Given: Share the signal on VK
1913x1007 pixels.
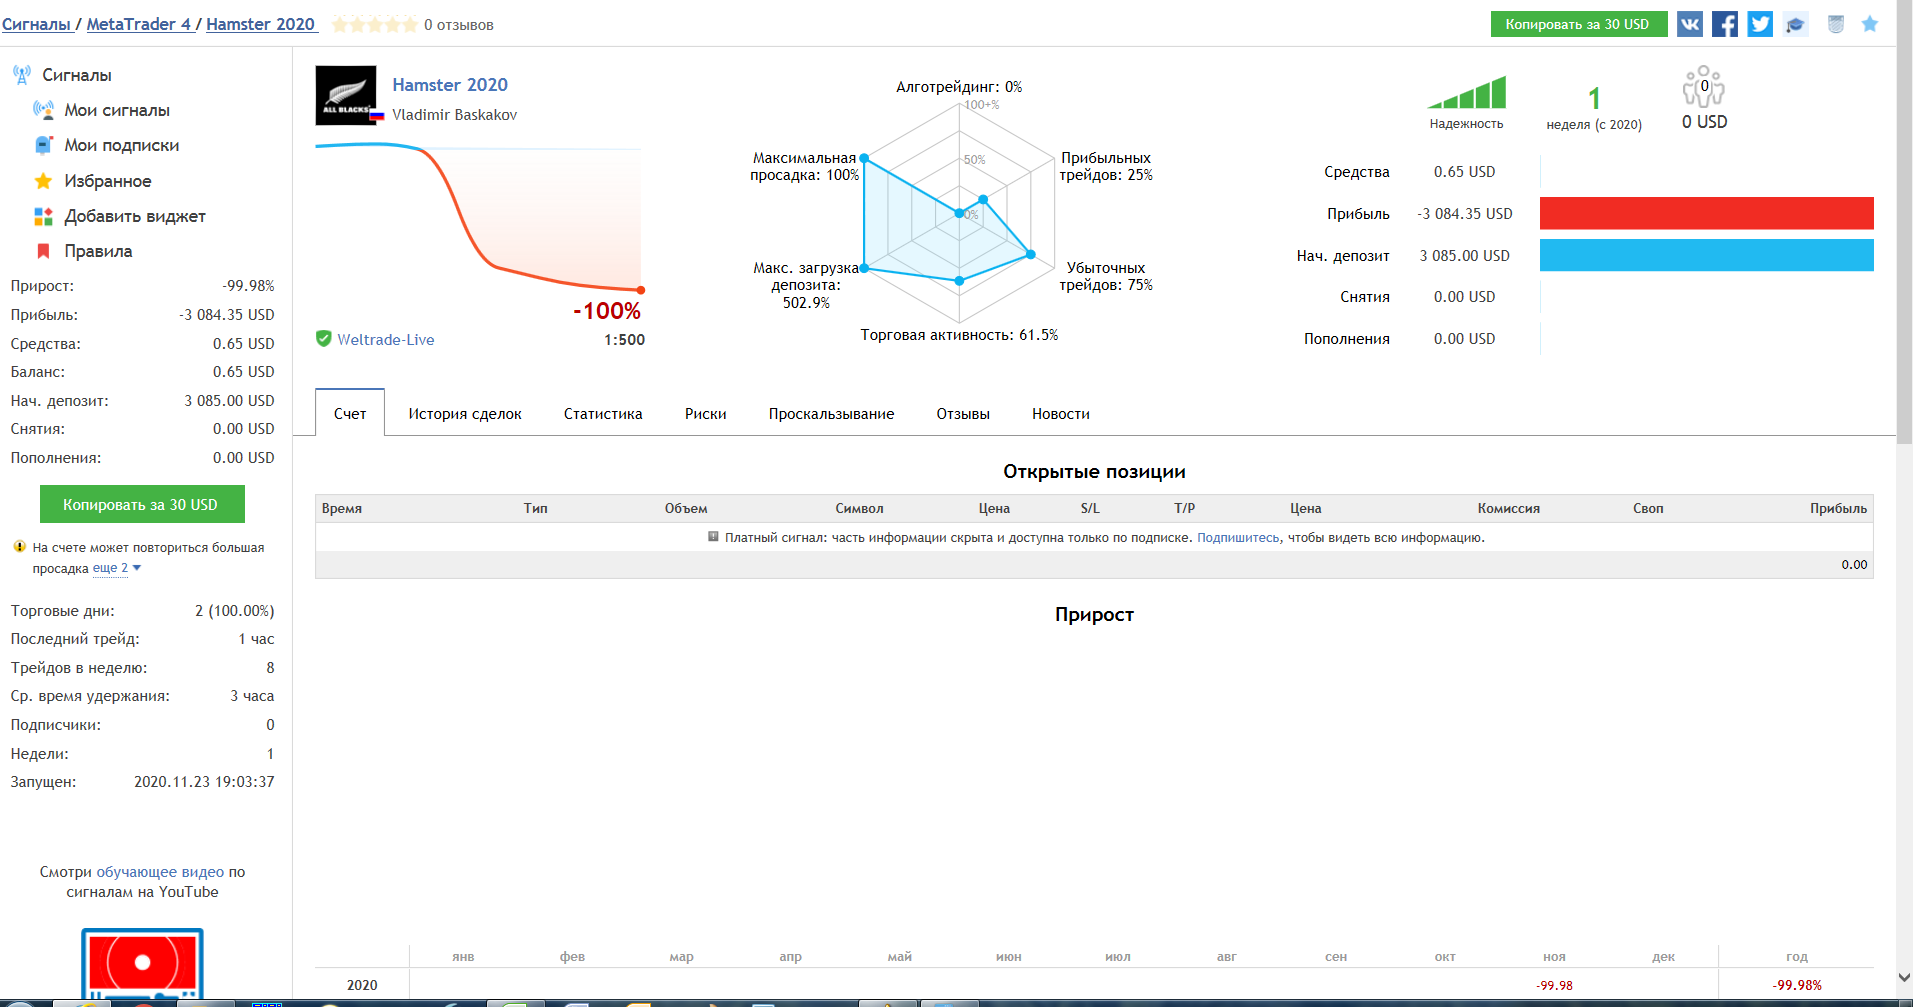Looking at the screenshot, I should (x=1690, y=24).
